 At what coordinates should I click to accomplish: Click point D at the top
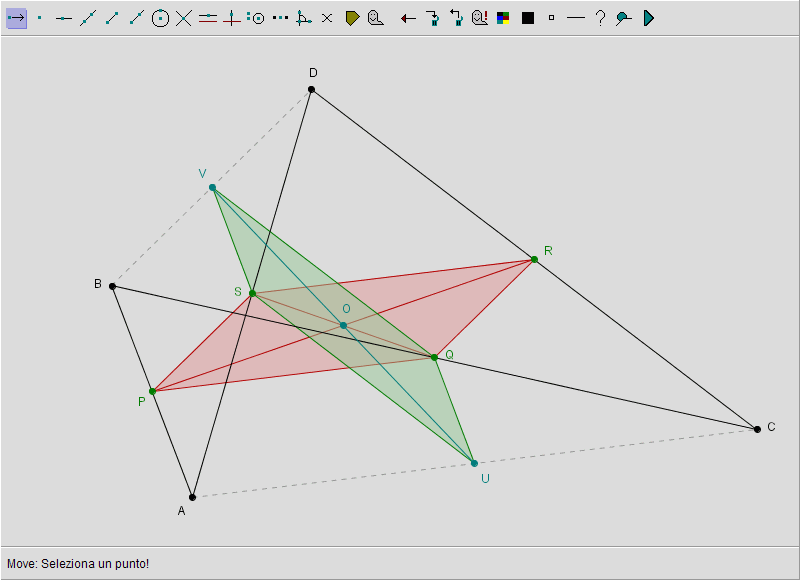tap(311, 90)
